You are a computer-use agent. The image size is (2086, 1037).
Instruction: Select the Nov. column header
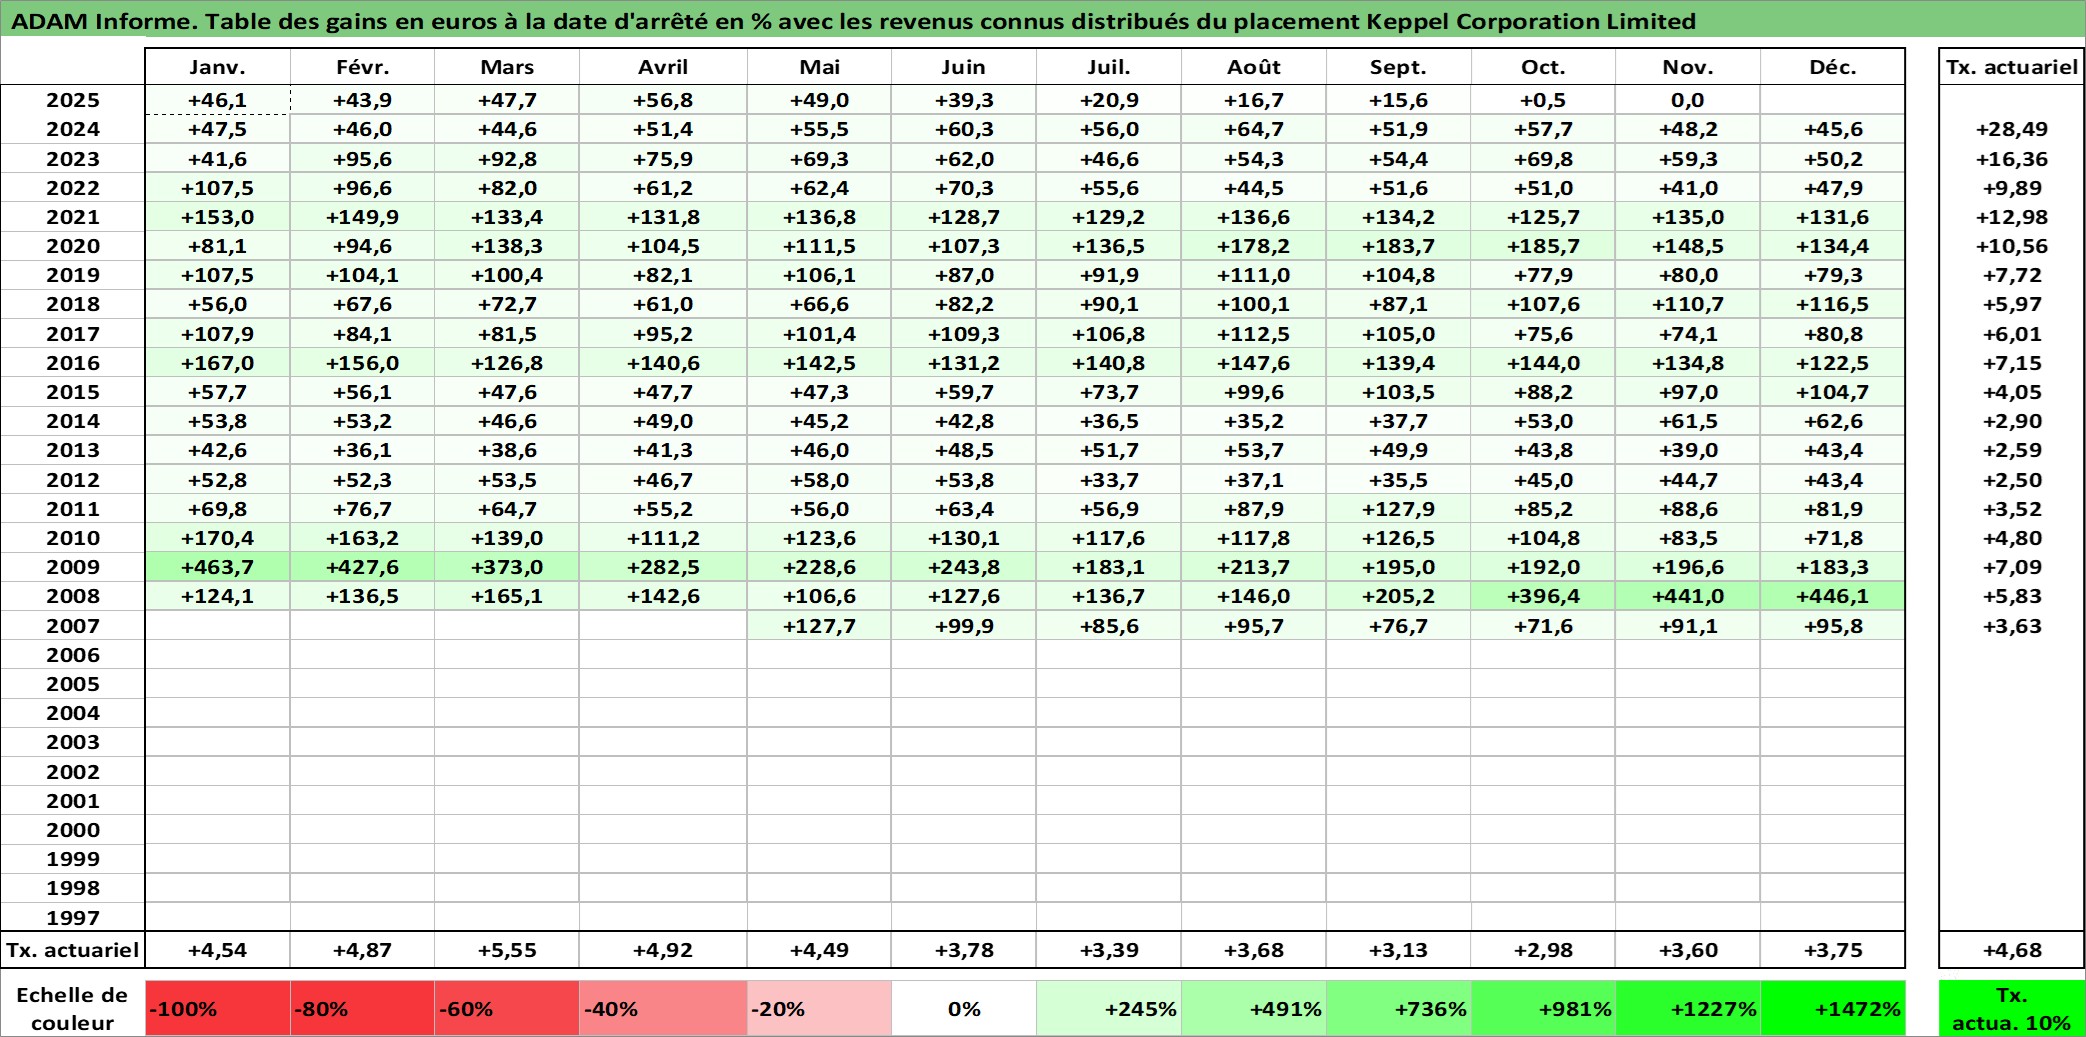1688,67
